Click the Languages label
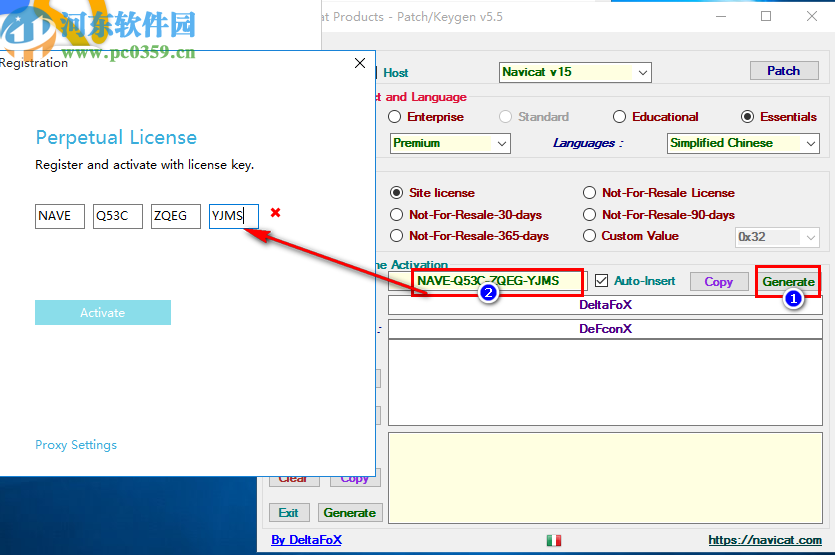The height and width of the screenshot is (555, 835). click(588, 143)
